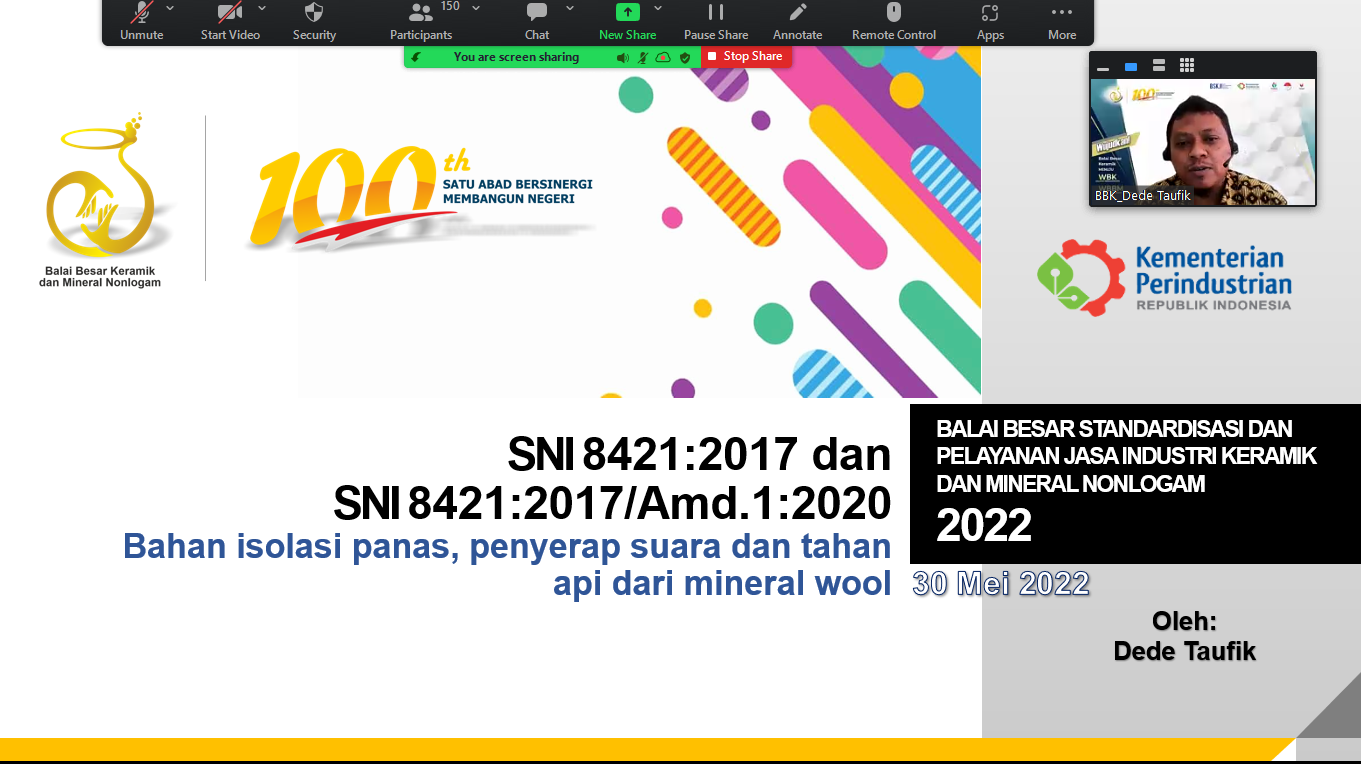Click green shield icon on sharing bar
This screenshot has width=1361, height=764.
coord(685,58)
